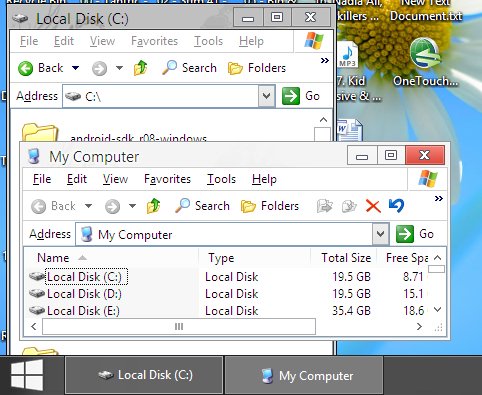Click Forward arrow in My Computer window
Viewport: 482px width, 395px height.
click(x=112, y=206)
